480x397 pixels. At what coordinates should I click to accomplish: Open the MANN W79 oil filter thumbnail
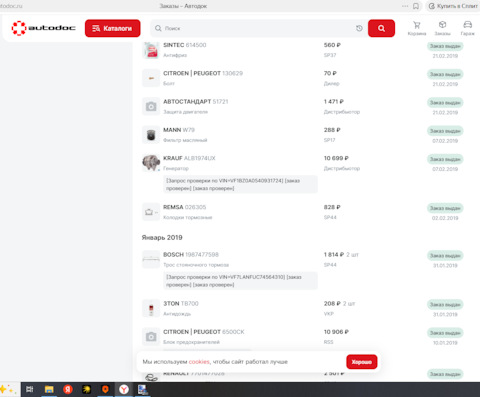(151, 135)
